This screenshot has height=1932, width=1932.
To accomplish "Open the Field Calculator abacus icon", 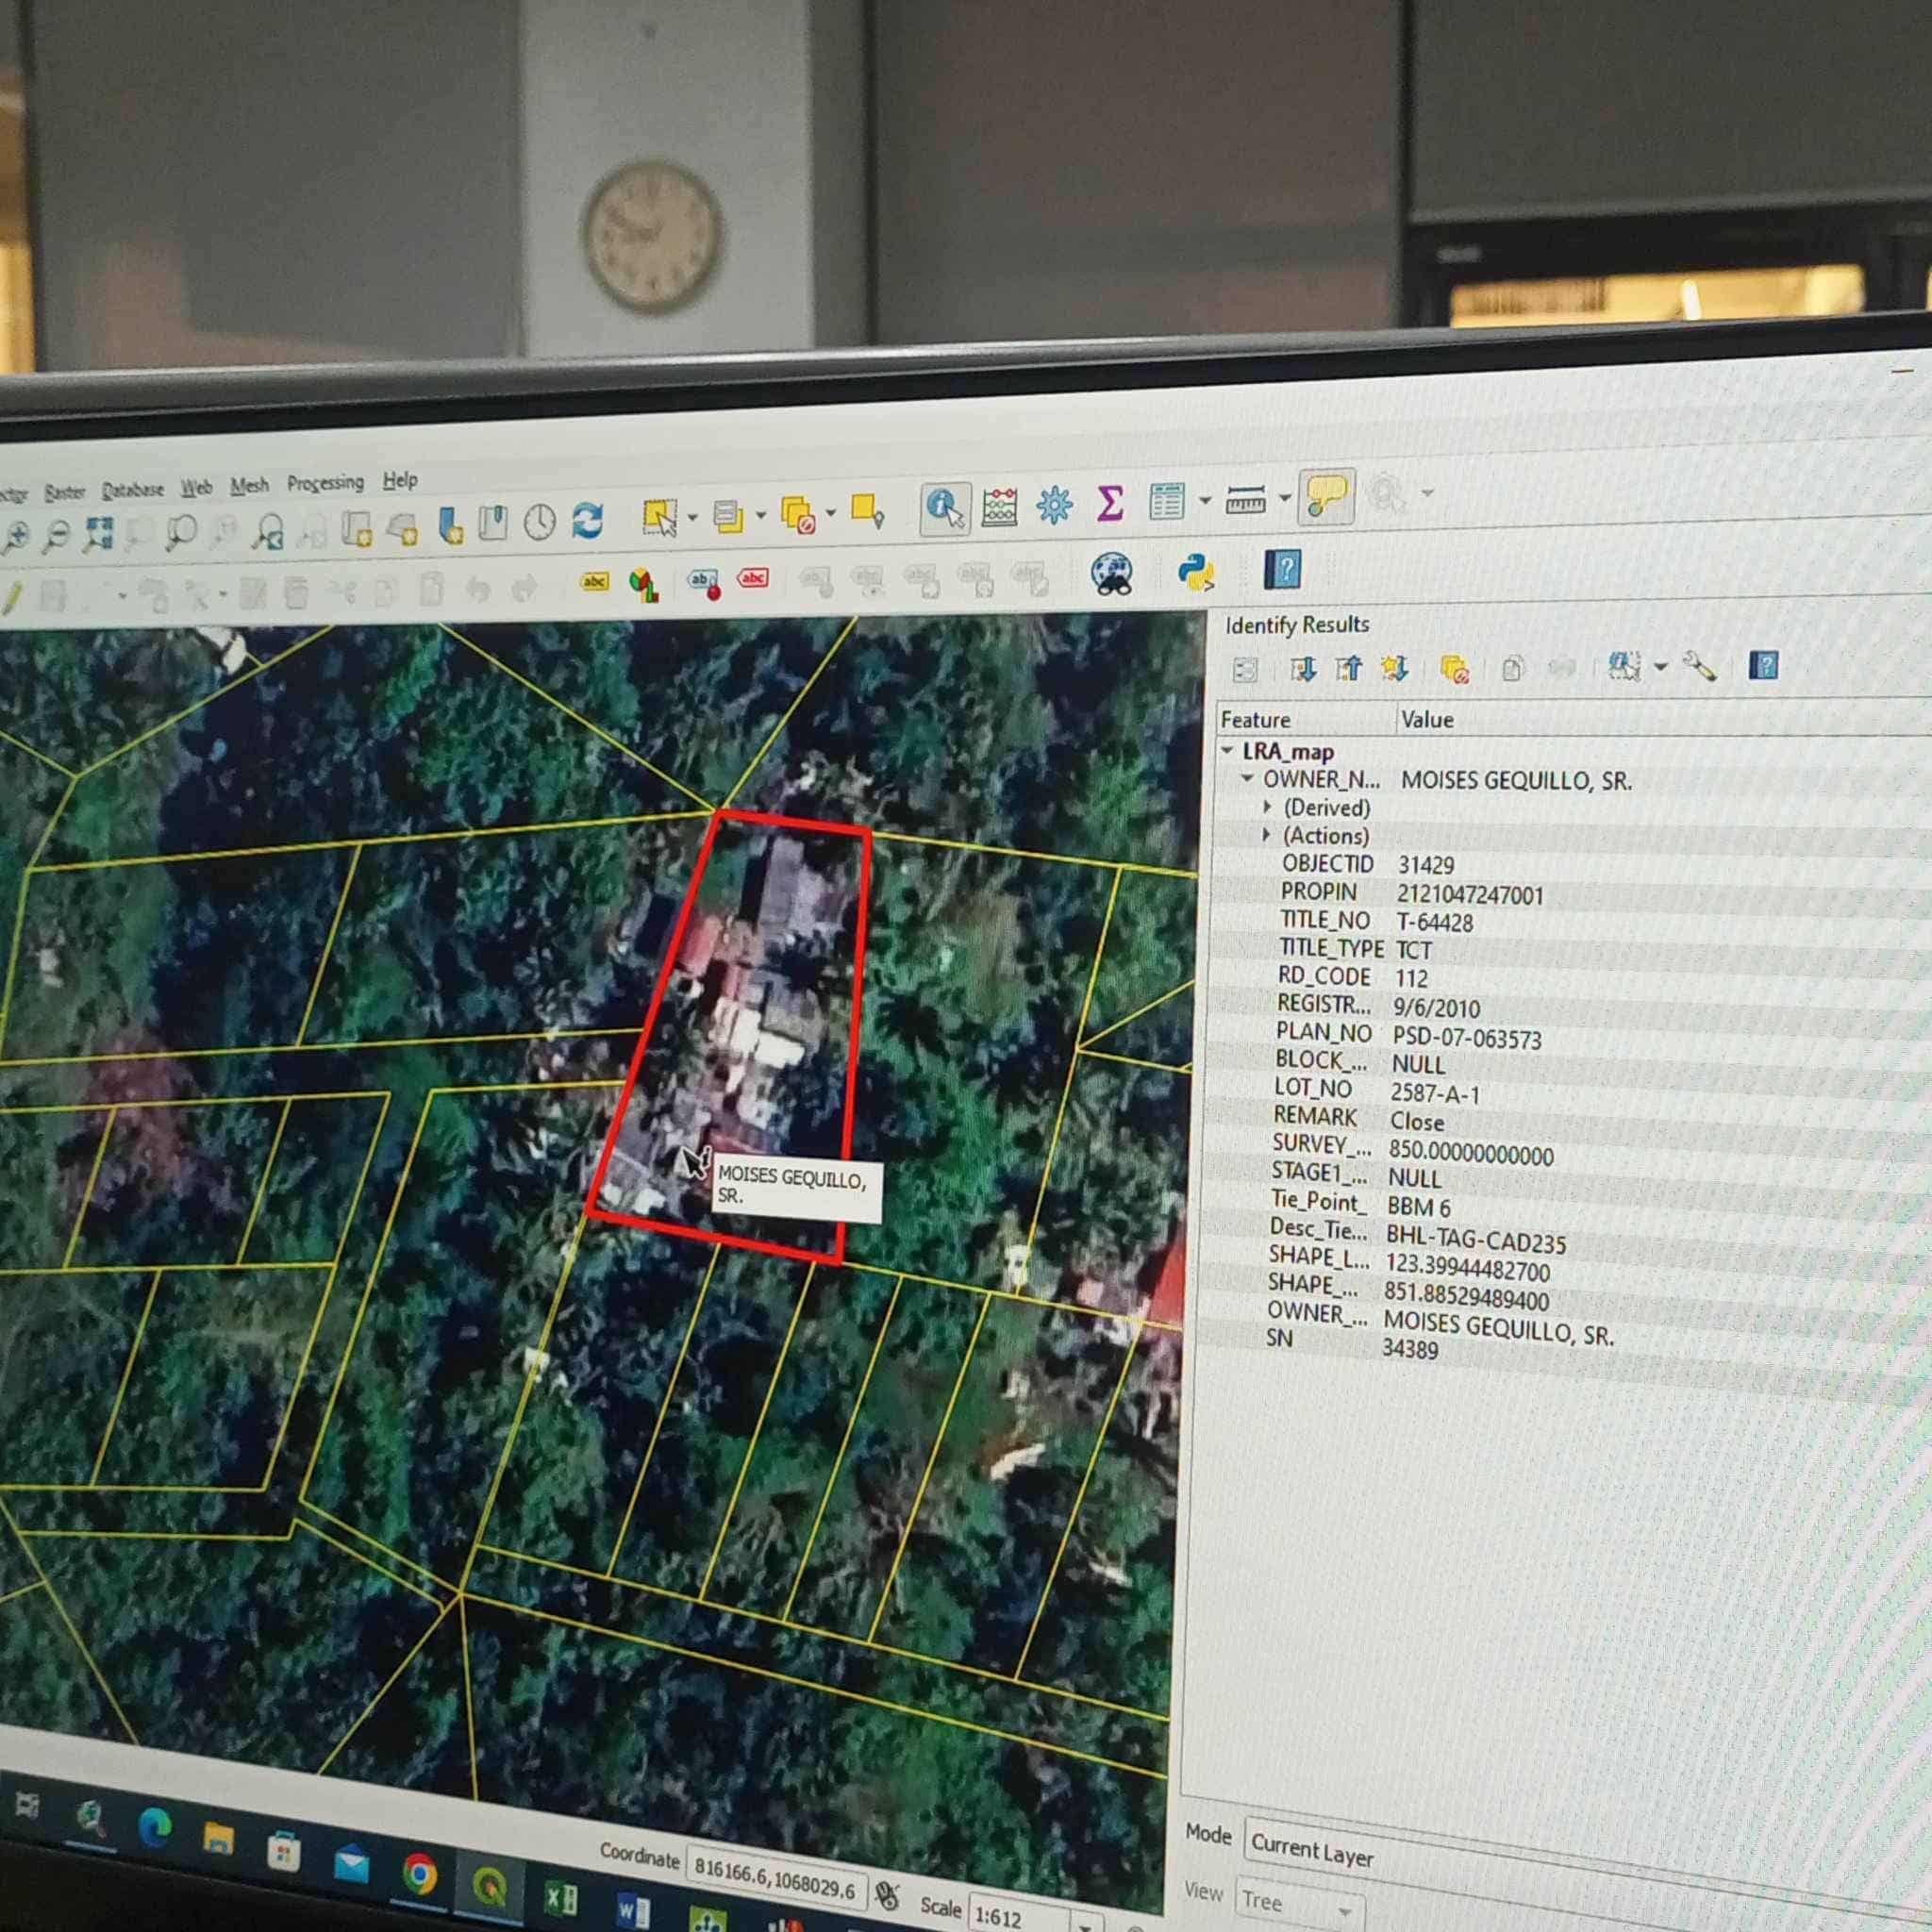I will click(999, 507).
